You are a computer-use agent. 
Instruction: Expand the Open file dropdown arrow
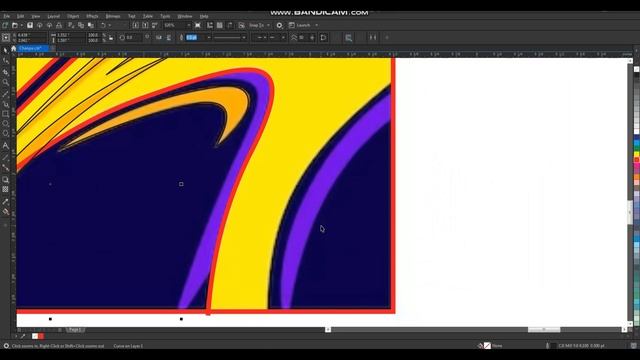[x=21, y=25]
